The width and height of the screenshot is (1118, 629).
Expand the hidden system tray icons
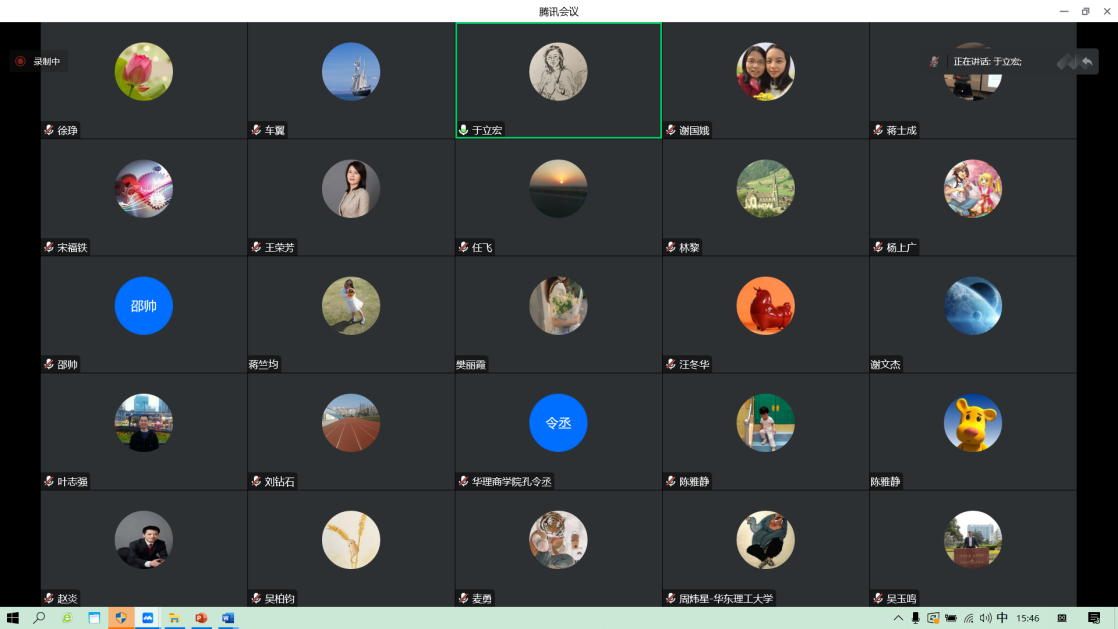point(898,618)
